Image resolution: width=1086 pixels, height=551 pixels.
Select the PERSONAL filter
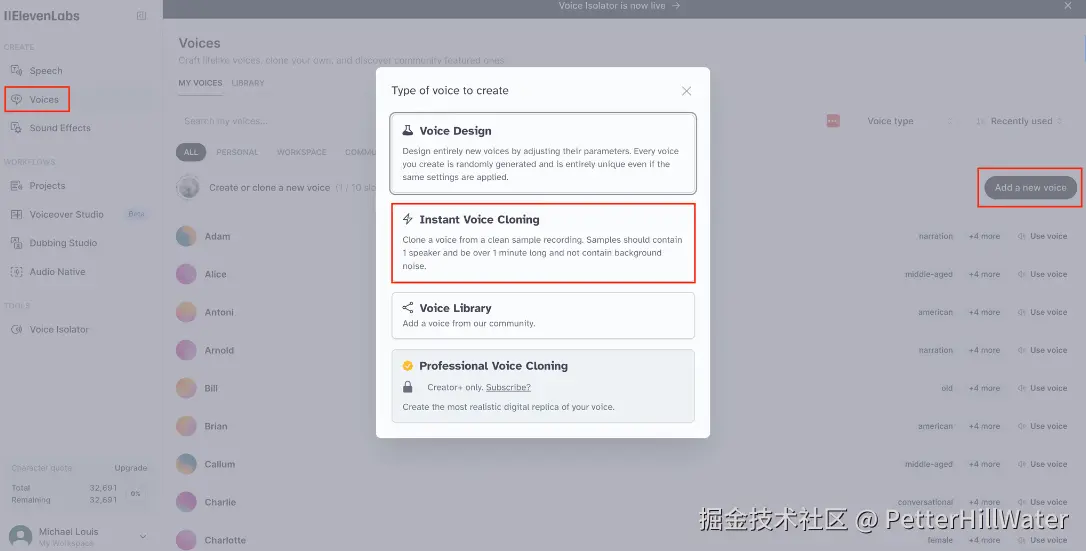point(238,152)
